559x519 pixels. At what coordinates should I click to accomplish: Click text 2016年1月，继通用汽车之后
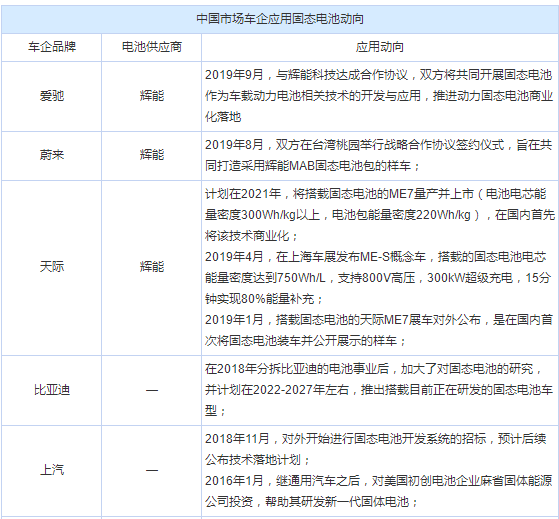coord(378,481)
